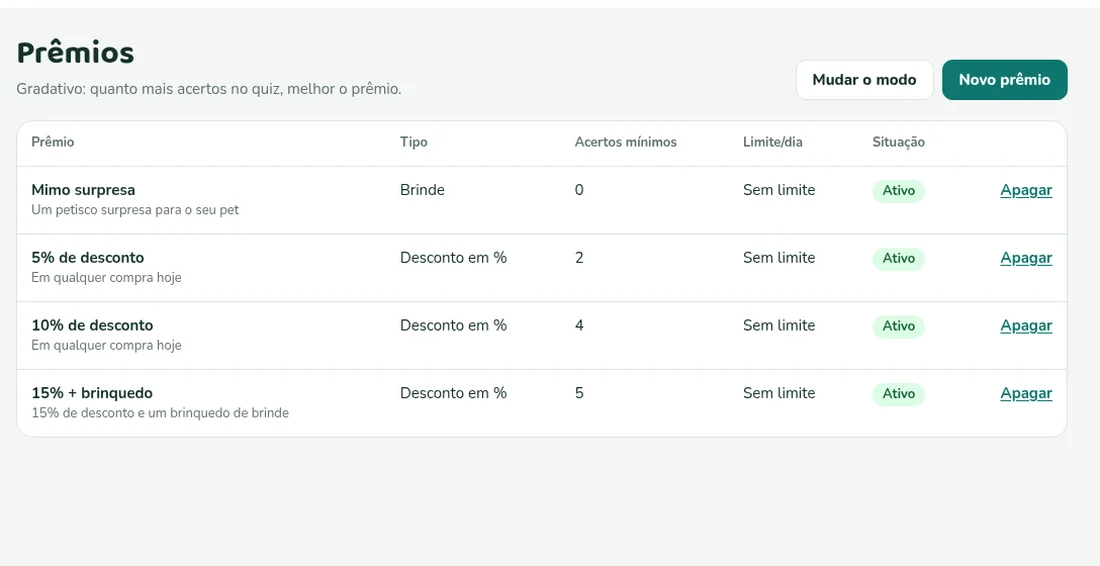Click Apagar for 5% de desconto
This screenshot has width=1100, height=566.
[1026, 258]
